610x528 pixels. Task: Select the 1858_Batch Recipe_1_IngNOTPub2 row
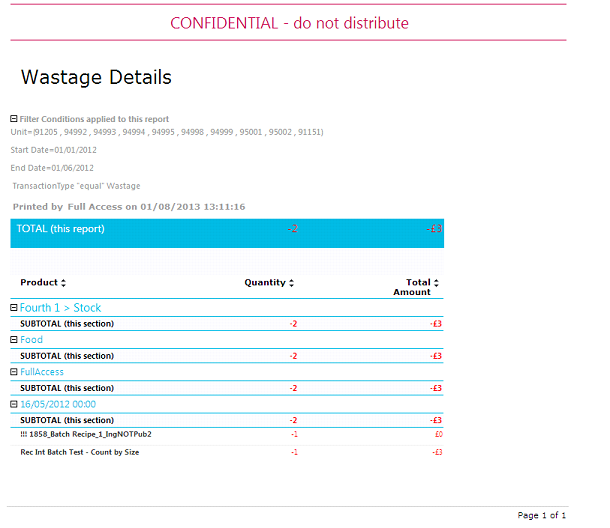click(x=86, y=435)
